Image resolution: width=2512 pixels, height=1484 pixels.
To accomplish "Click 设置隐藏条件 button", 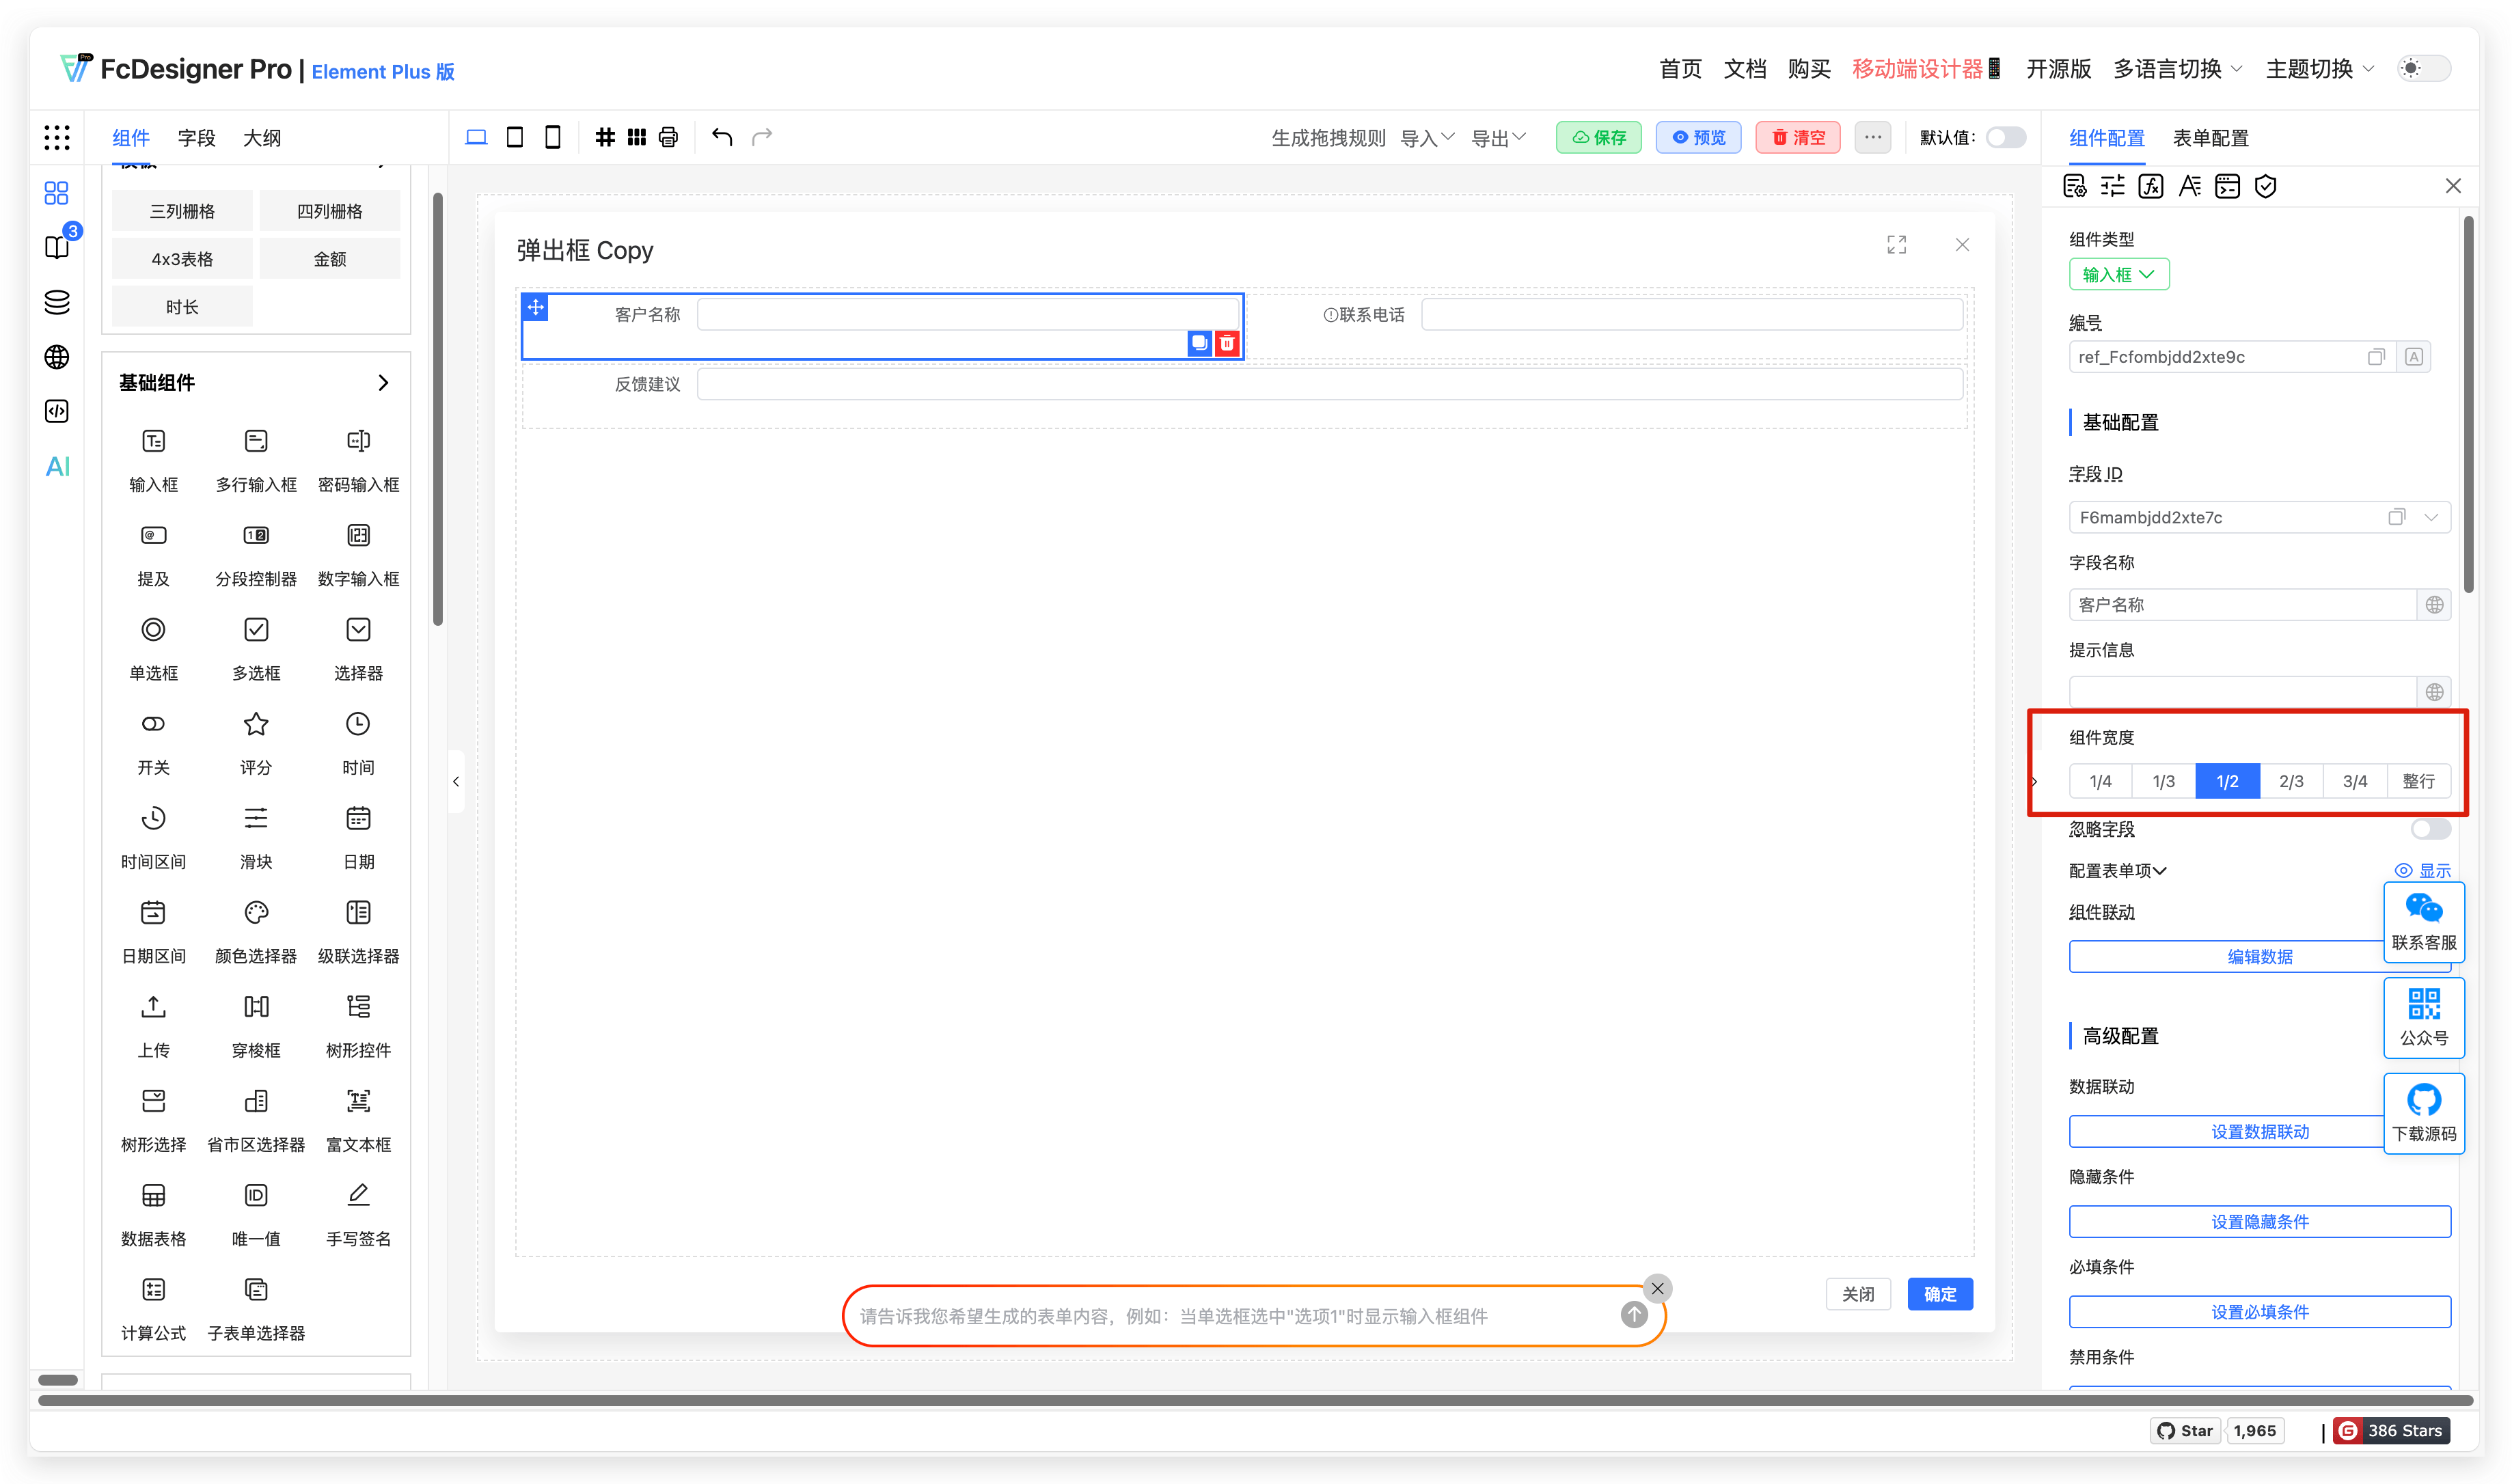I will [2259, 1221].
